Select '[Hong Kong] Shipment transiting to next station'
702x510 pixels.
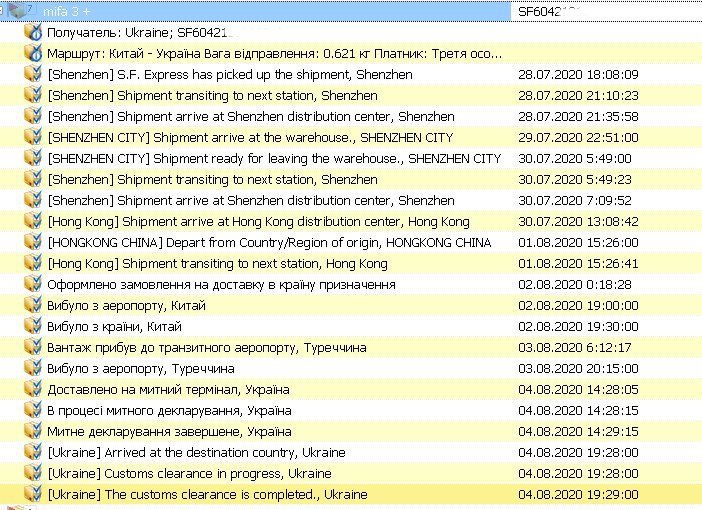pos(218,264)
